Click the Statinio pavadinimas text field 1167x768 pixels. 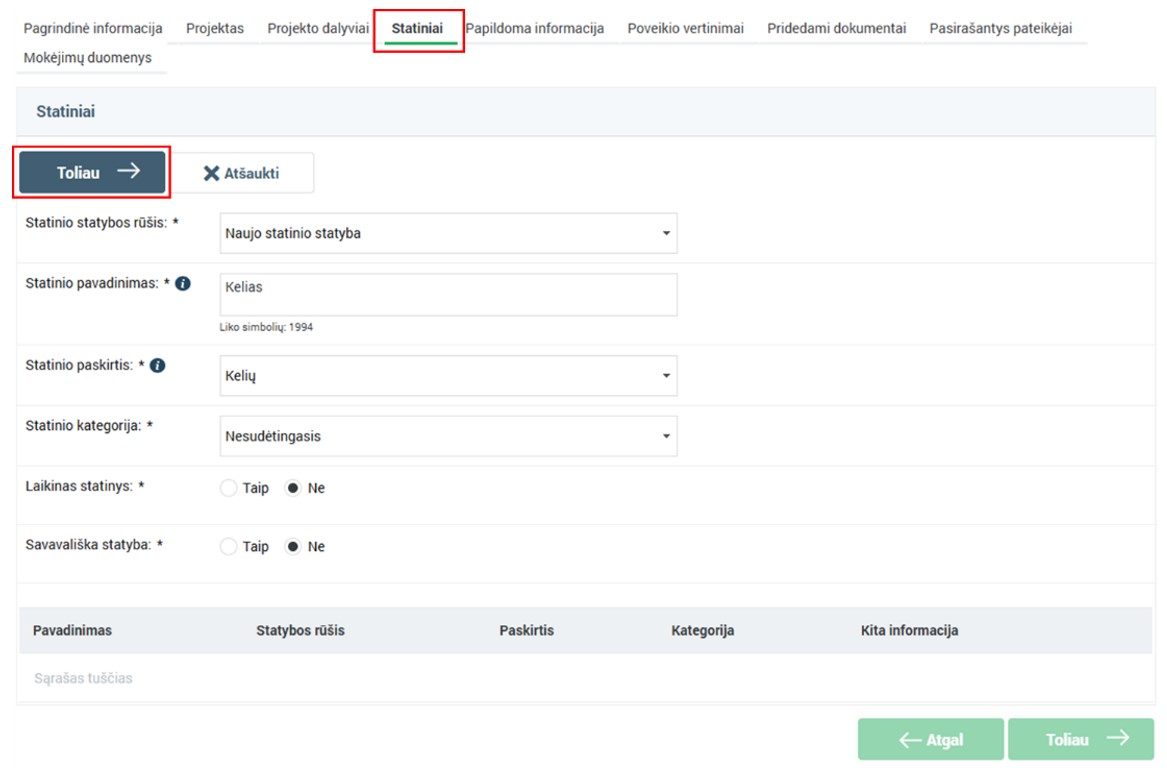pos(448,294)
